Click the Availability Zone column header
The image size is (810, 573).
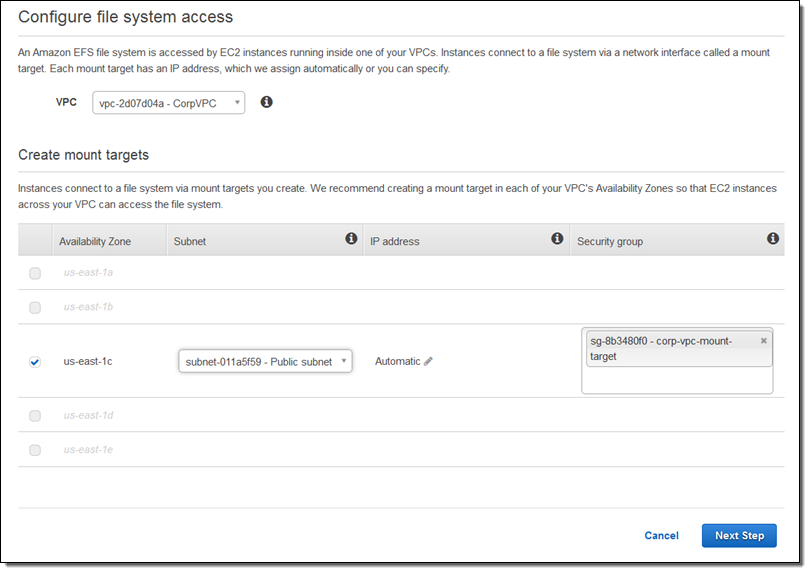[x=95, y=242]
